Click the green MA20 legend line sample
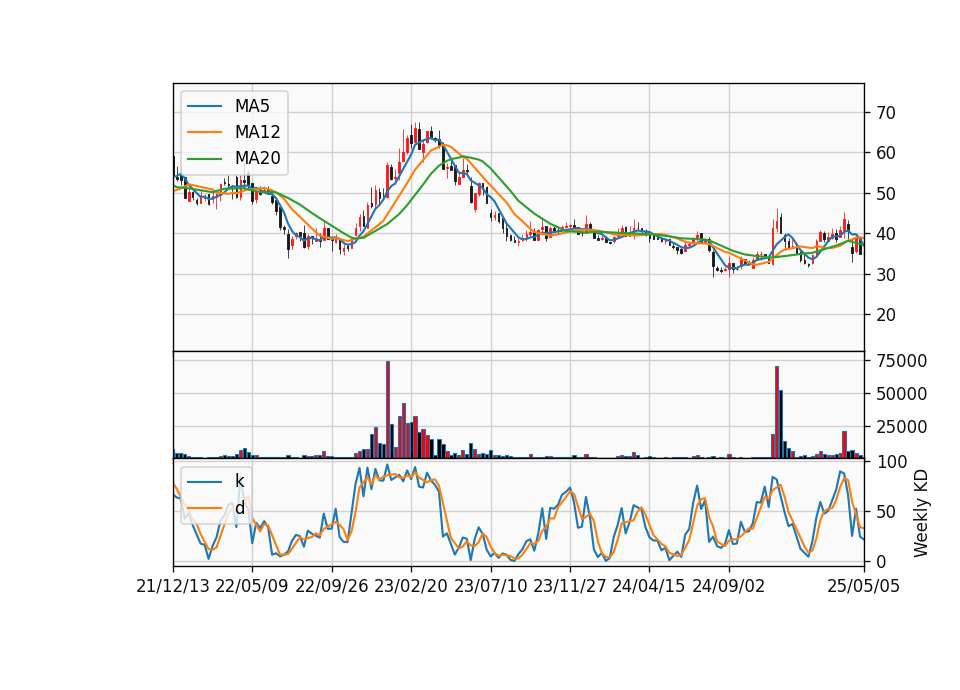The width and height of the screenshot is (960, 690). (x=204, y=158)
